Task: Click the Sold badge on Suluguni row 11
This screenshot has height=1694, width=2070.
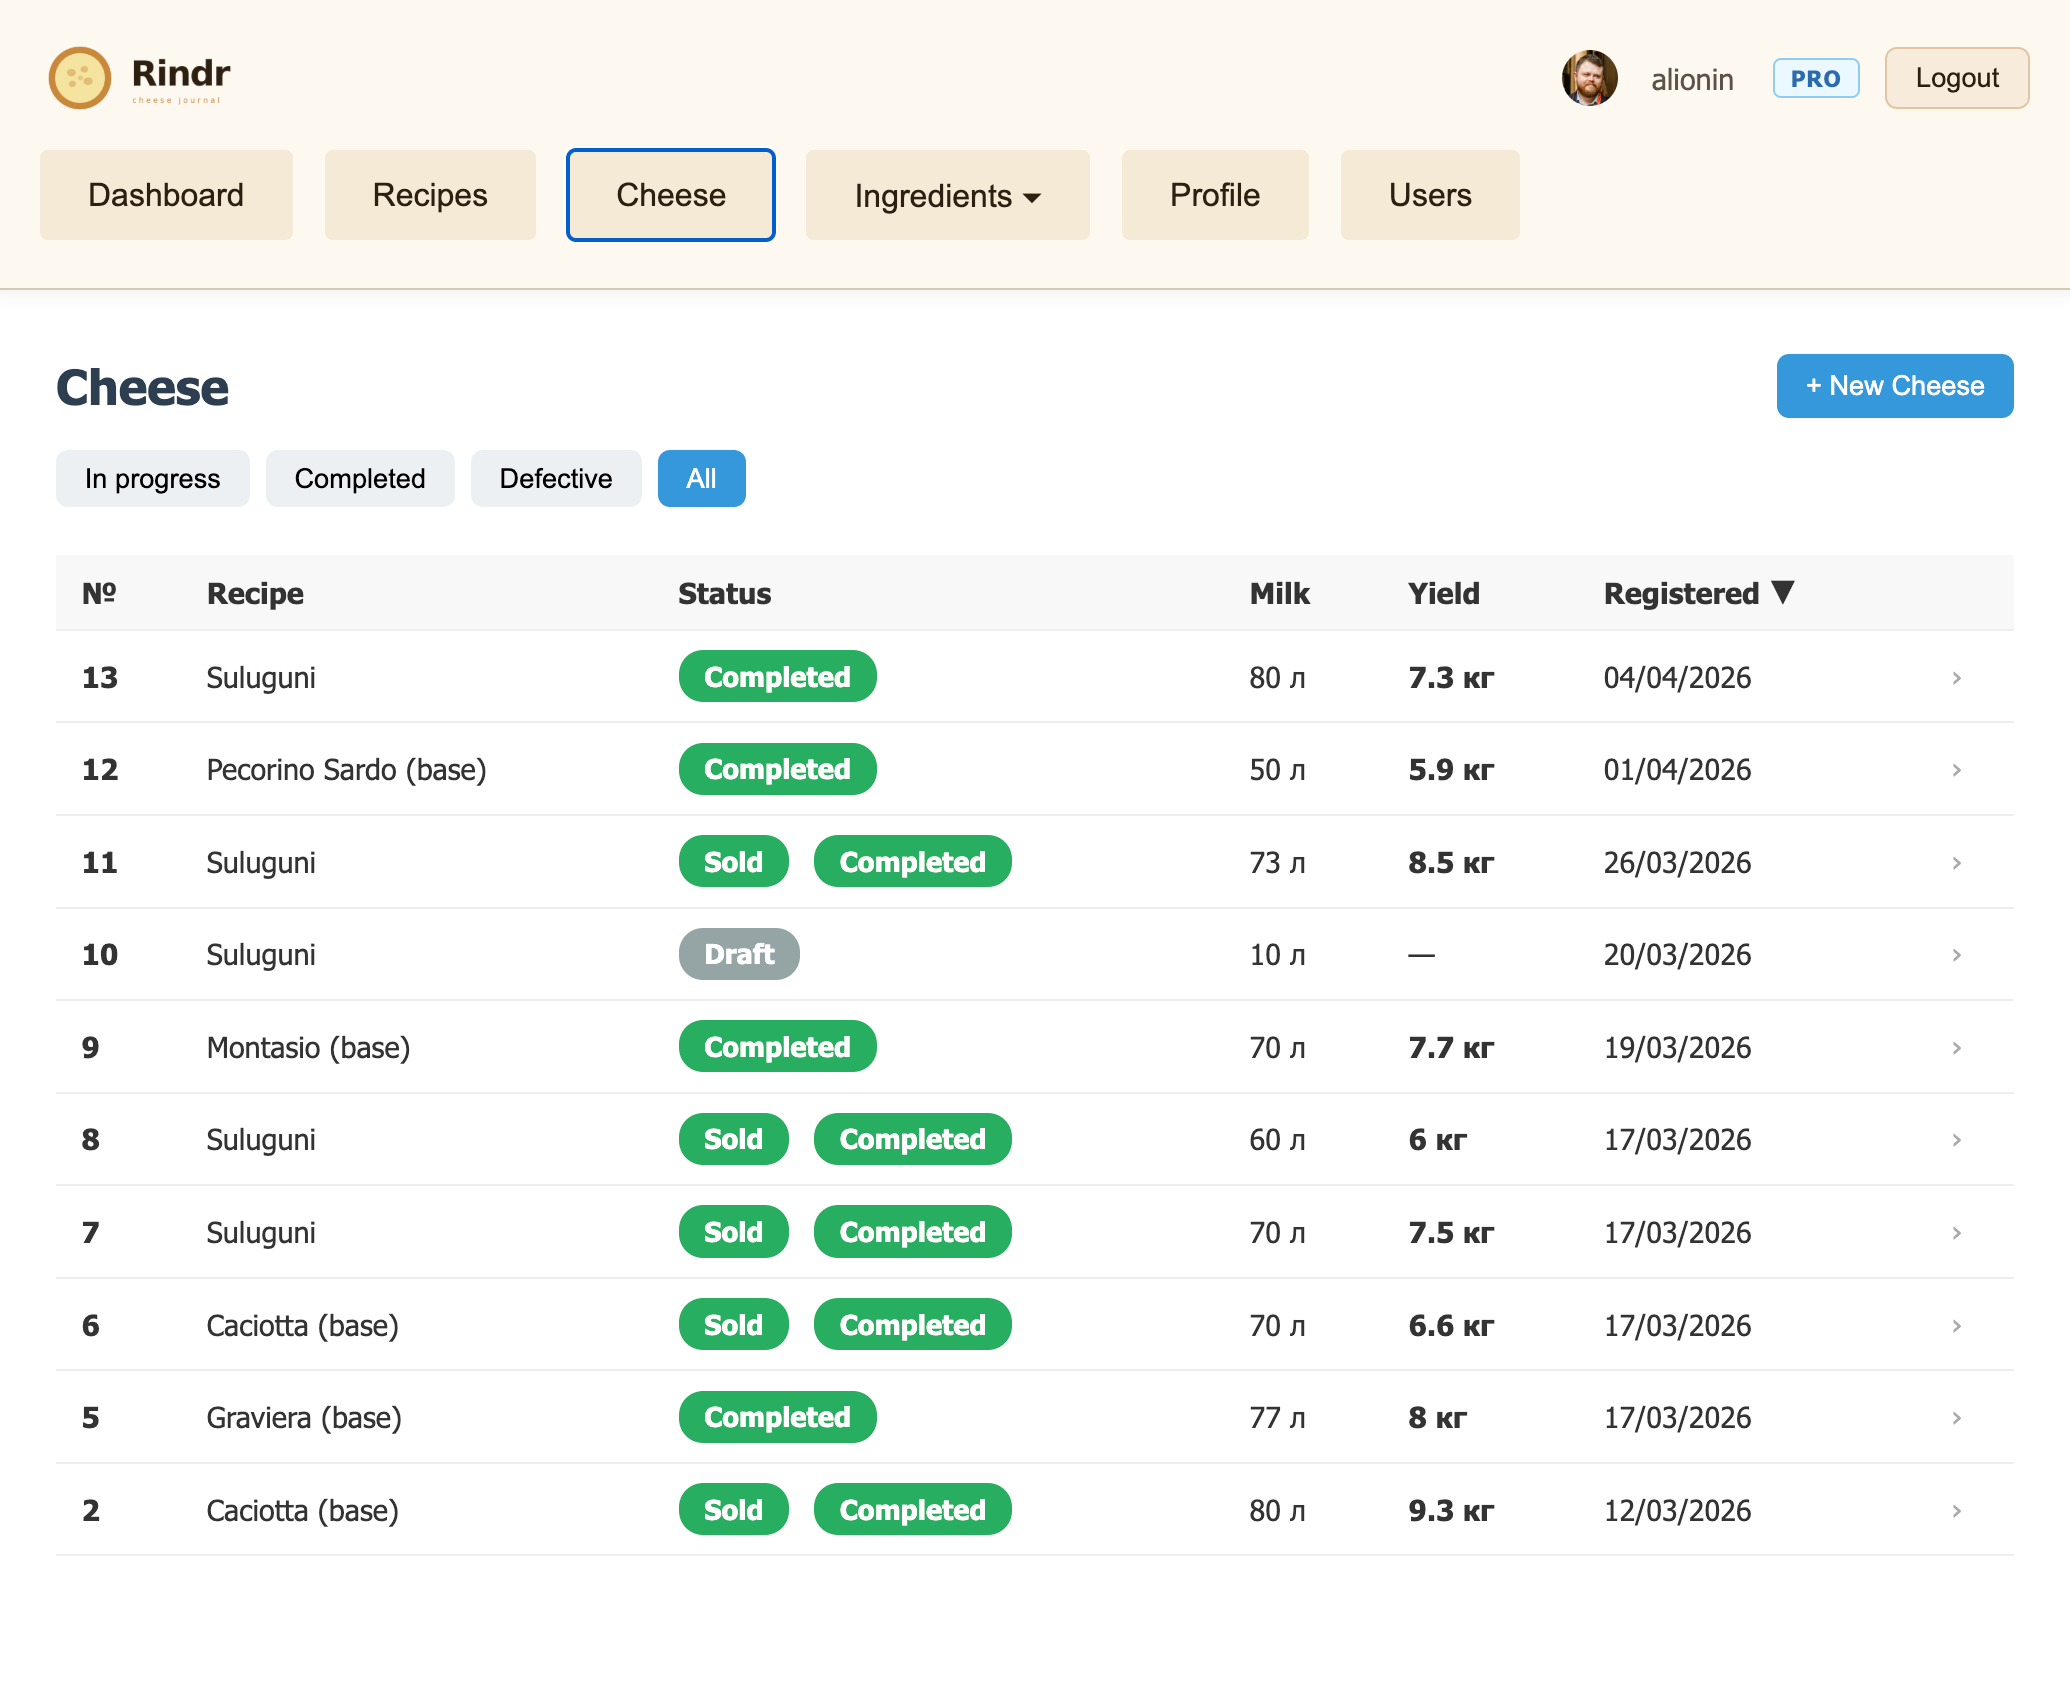Action: click(x=734, y=861)
